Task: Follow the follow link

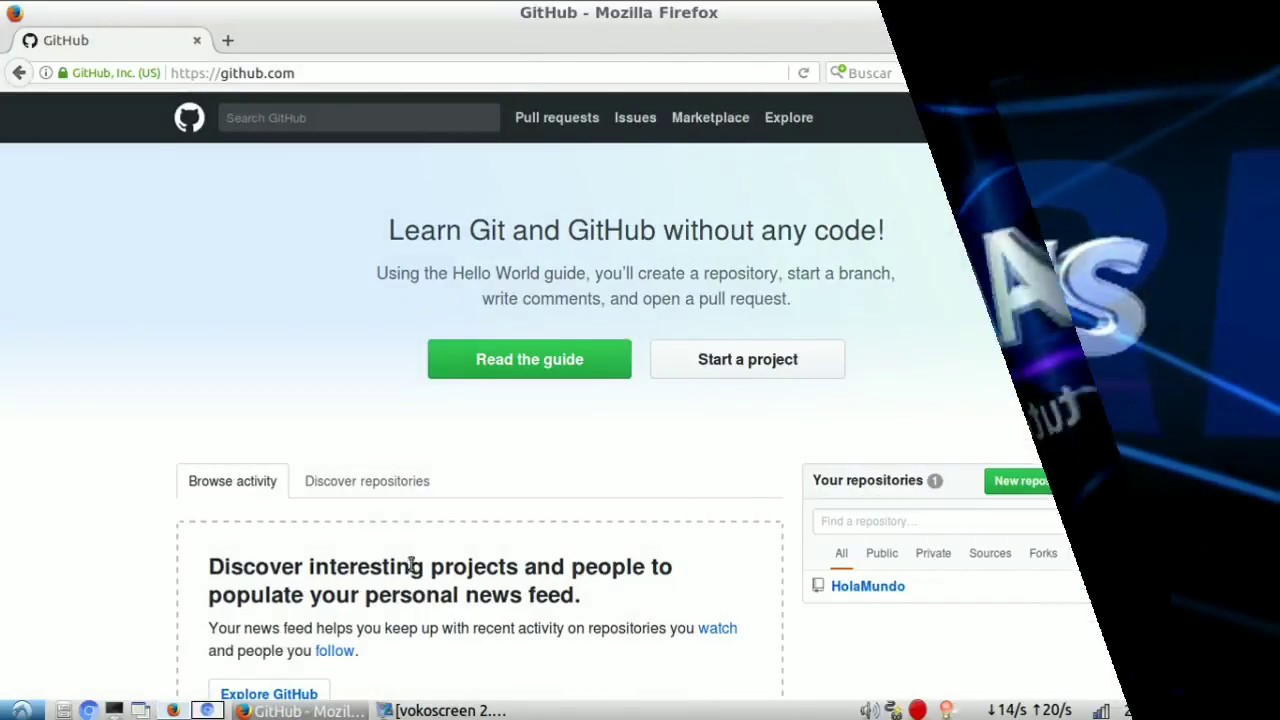Action: (x=335, y=650)
